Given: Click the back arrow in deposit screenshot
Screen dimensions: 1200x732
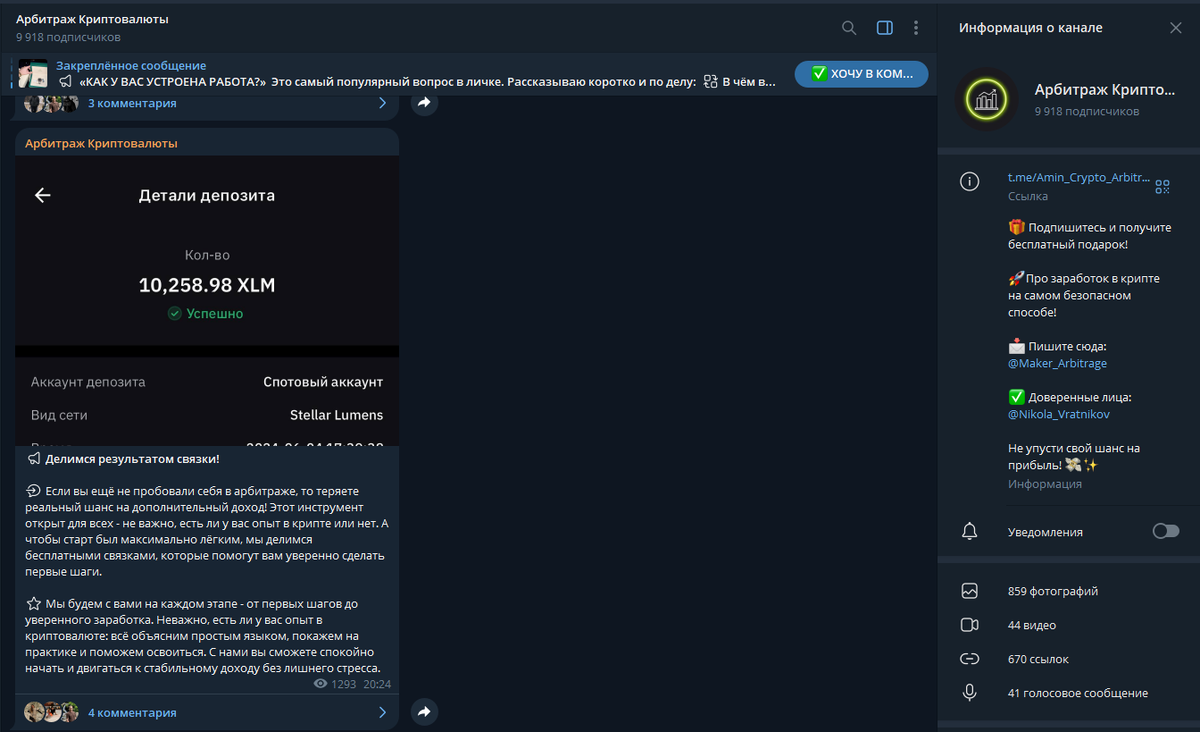Looking at the screenshot, I should click(x=42, y=196).
